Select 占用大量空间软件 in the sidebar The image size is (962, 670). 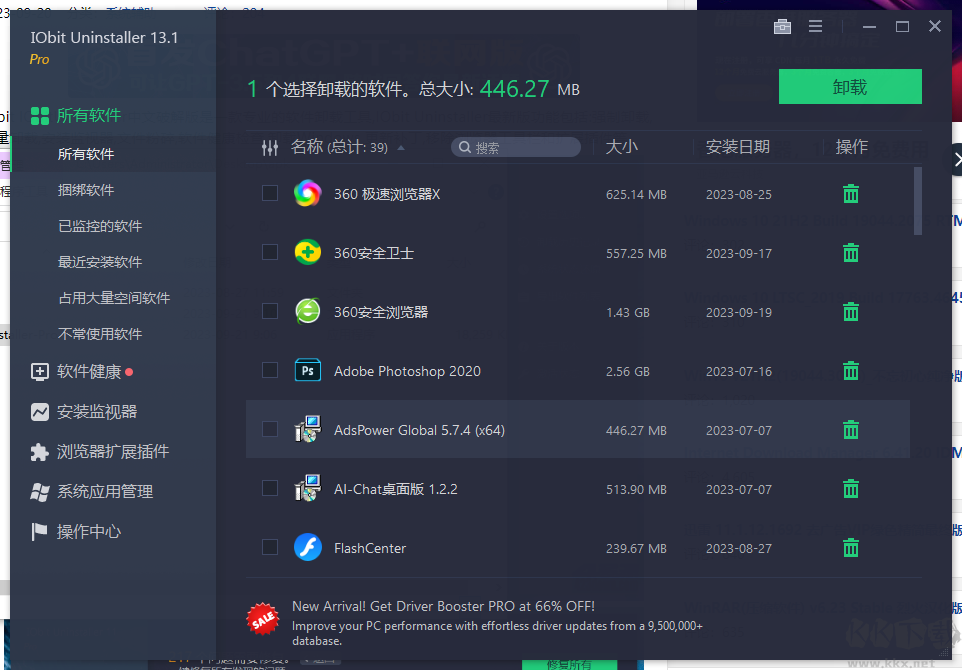pos(114,298)
